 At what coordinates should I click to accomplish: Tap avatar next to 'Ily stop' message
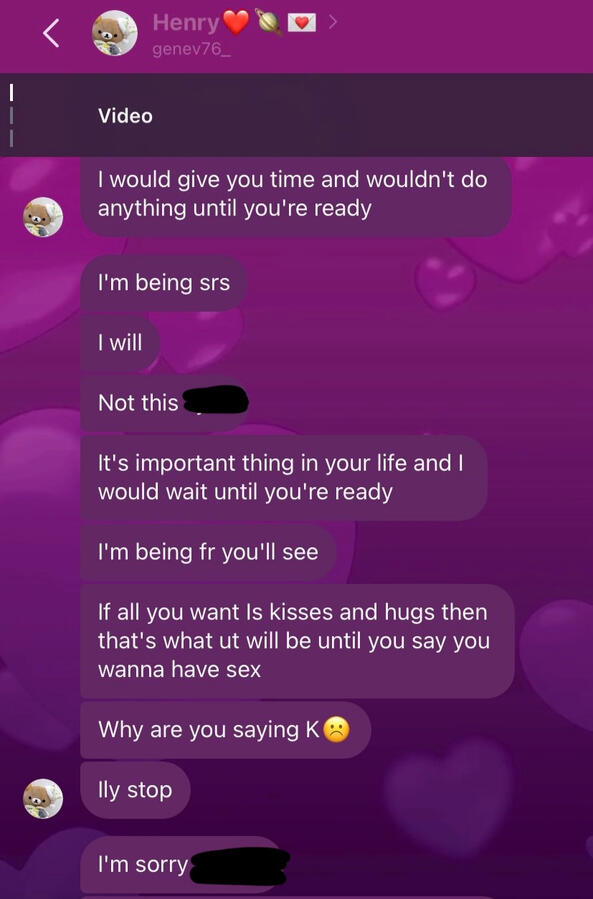(x=43, y=798)
